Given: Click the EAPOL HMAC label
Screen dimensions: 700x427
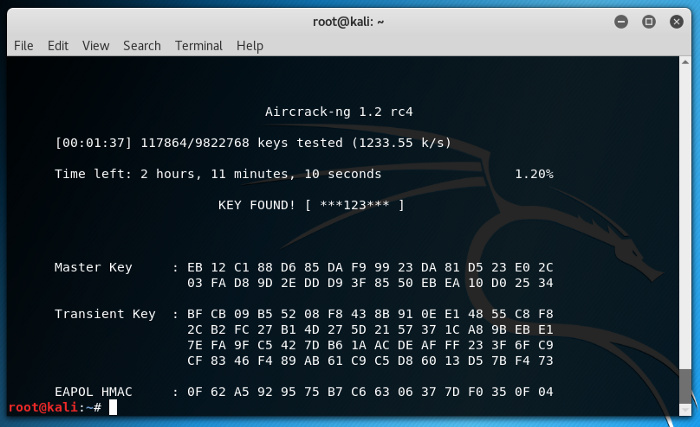Looking at the screenshot, I should pyautogui.click(x=93, y=391).
